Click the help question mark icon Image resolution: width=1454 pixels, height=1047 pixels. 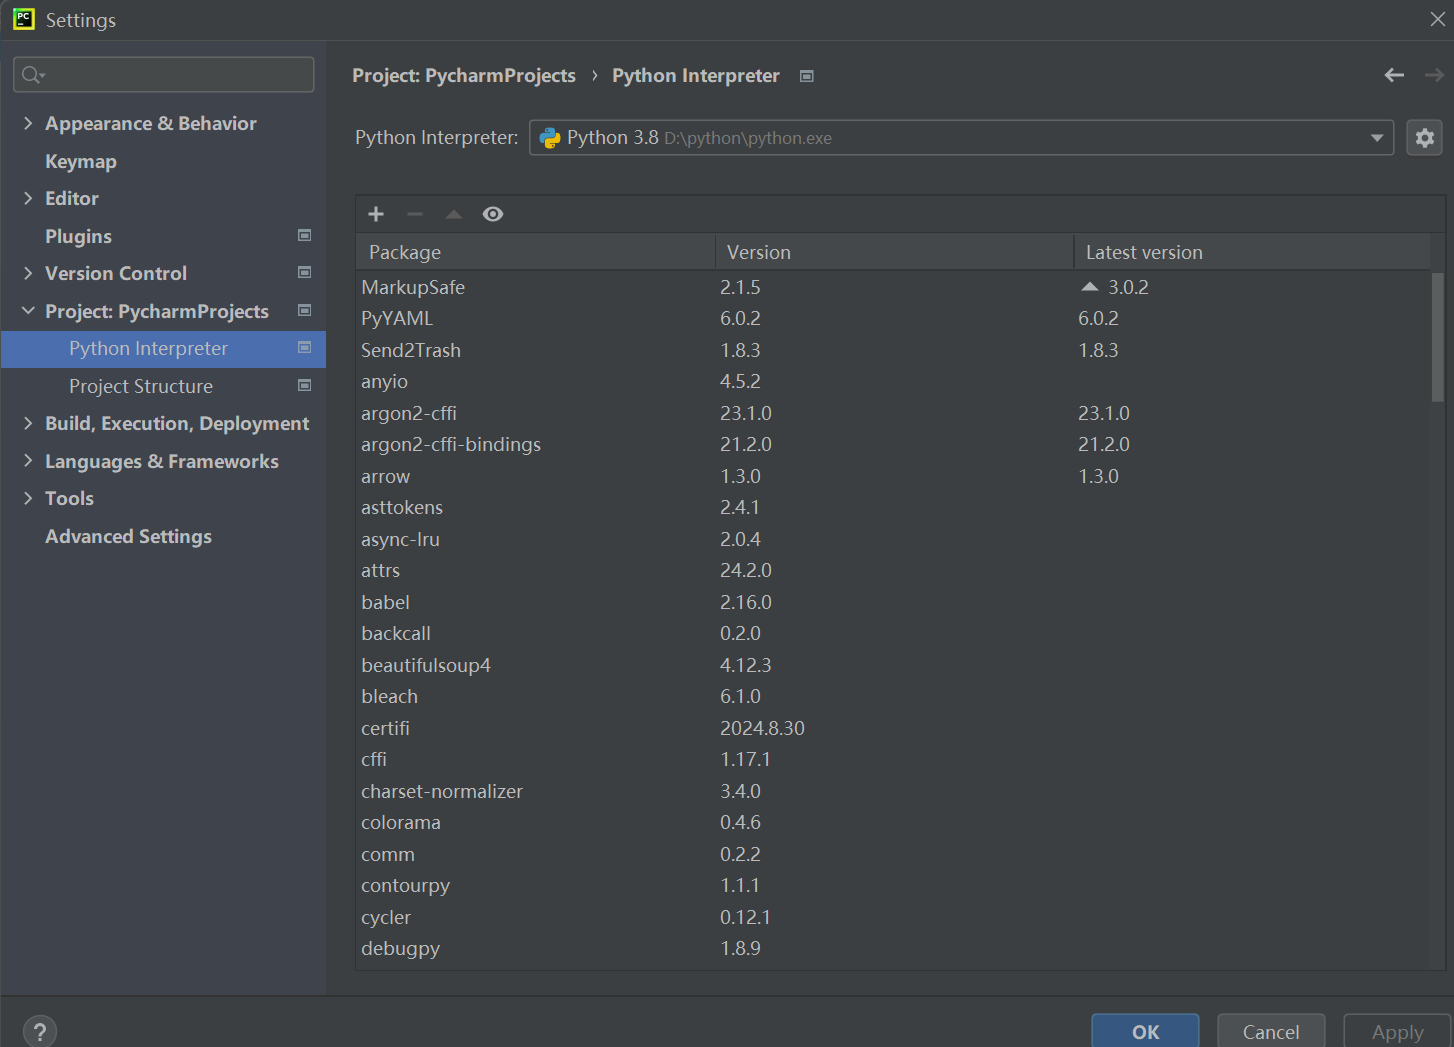click(x=40, y=1032)
